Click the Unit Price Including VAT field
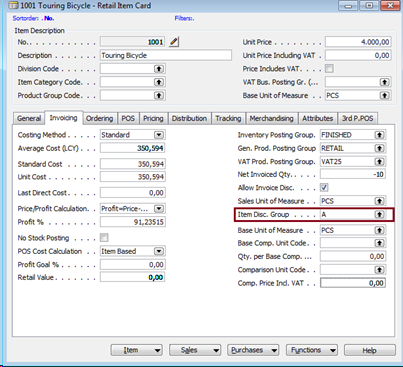 click(x=358, y=55)
